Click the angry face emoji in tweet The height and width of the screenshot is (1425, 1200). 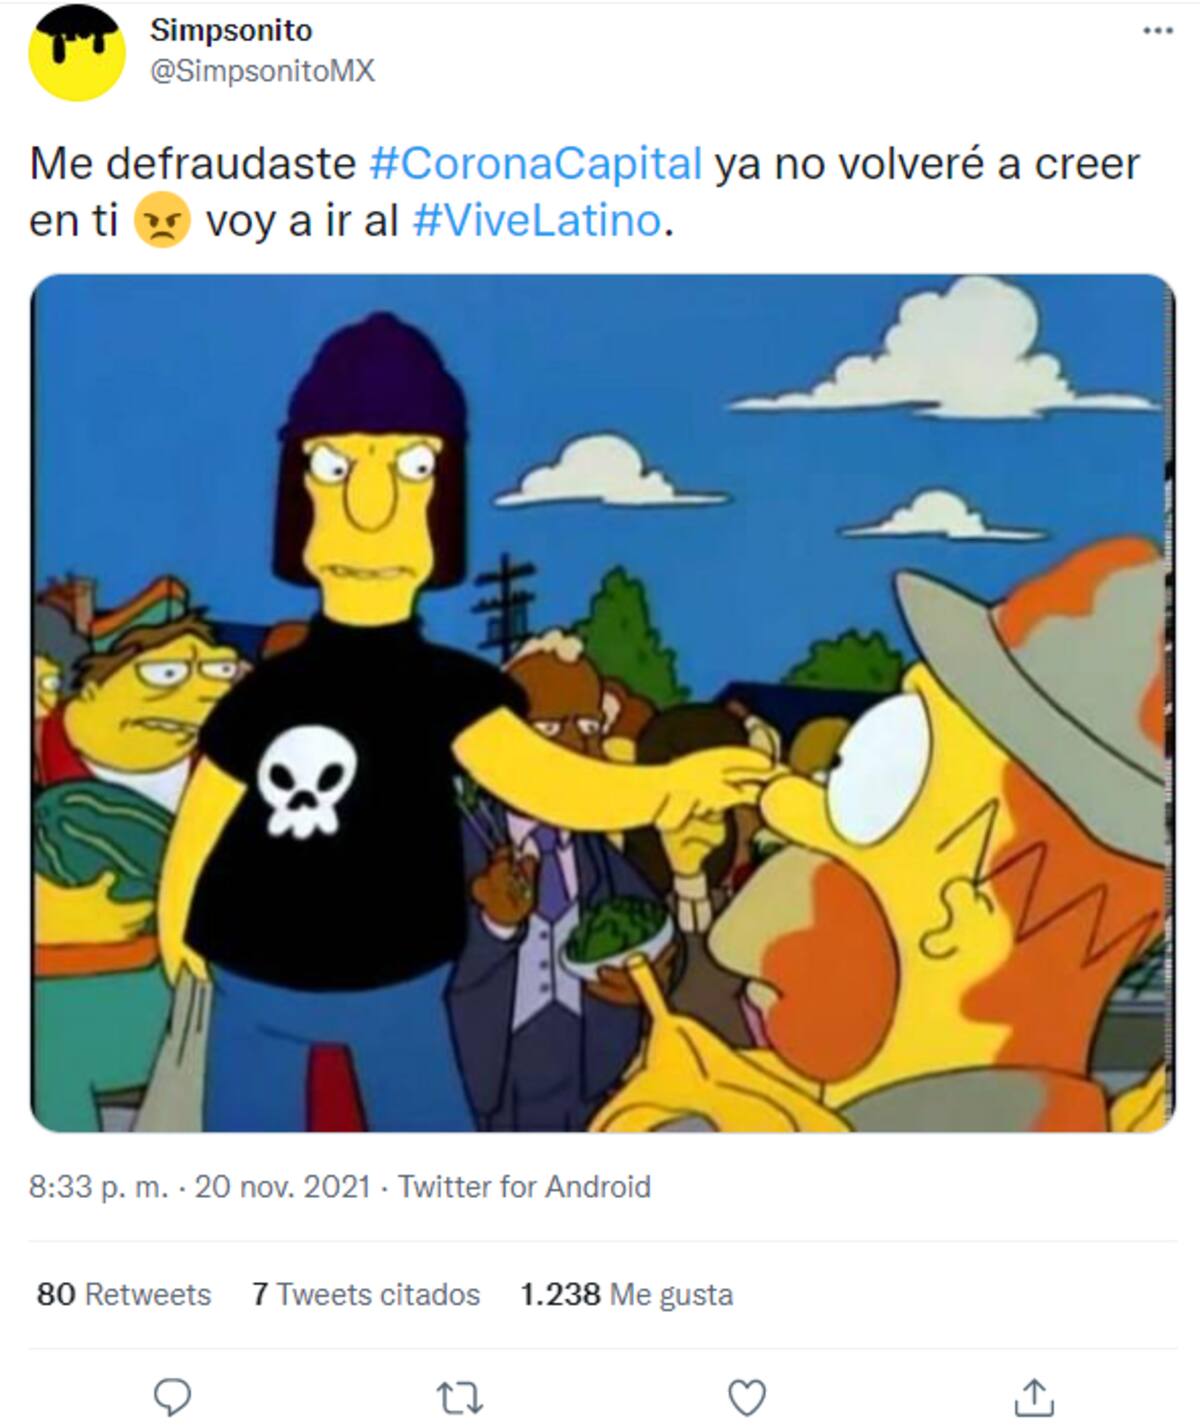(161, 221)
